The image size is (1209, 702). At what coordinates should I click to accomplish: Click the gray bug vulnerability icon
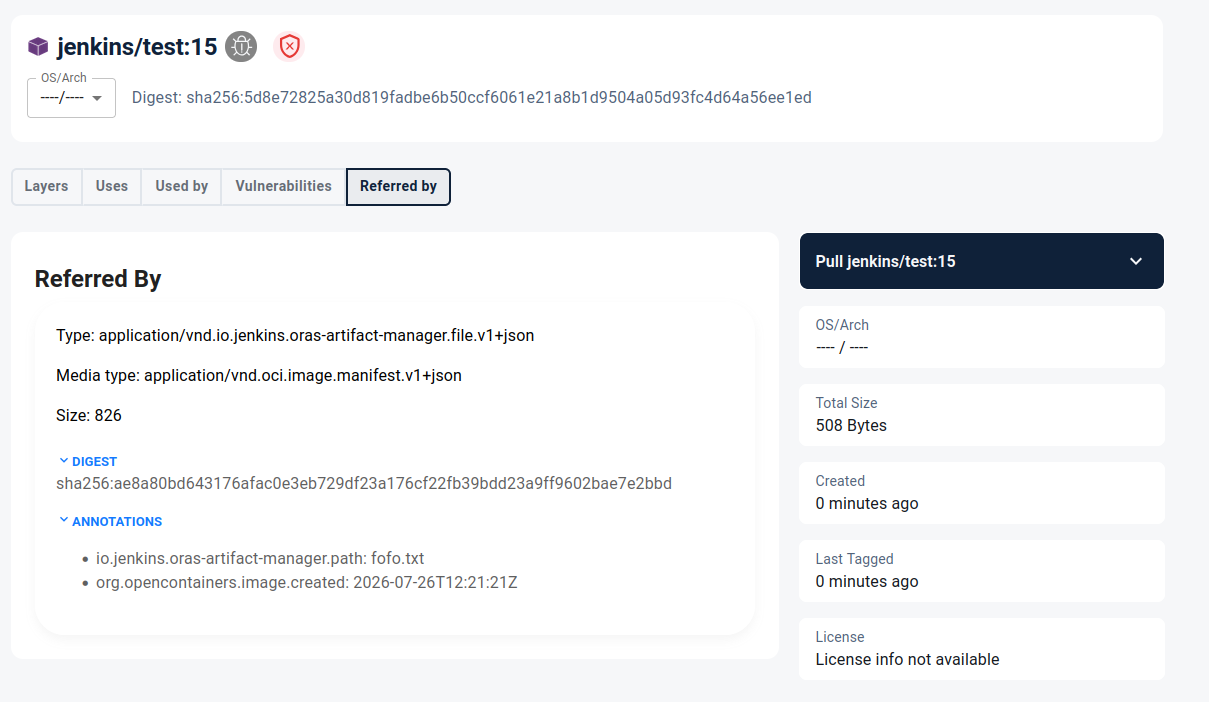(x=241, y=46)
